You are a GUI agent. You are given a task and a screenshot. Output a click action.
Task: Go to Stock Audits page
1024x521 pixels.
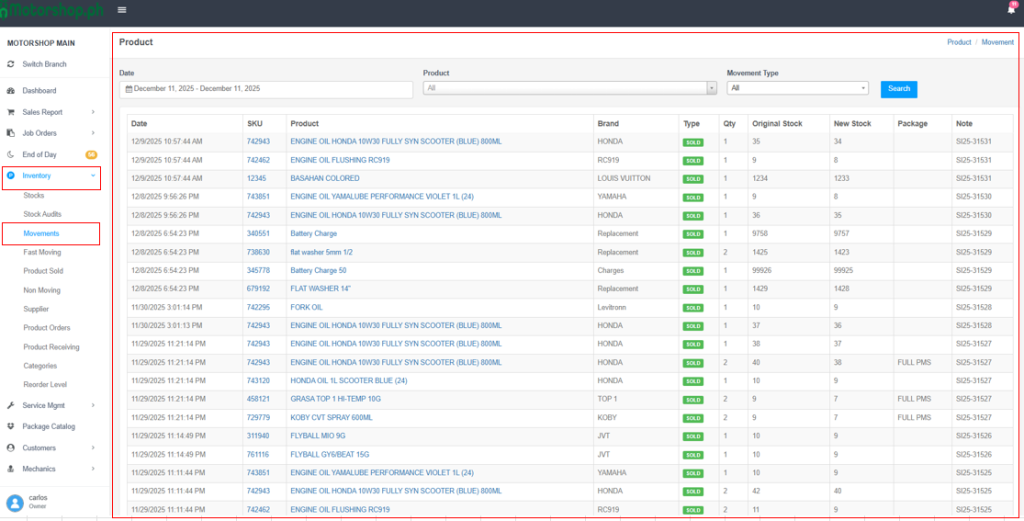pyautogui.click(x=42, y=214)
